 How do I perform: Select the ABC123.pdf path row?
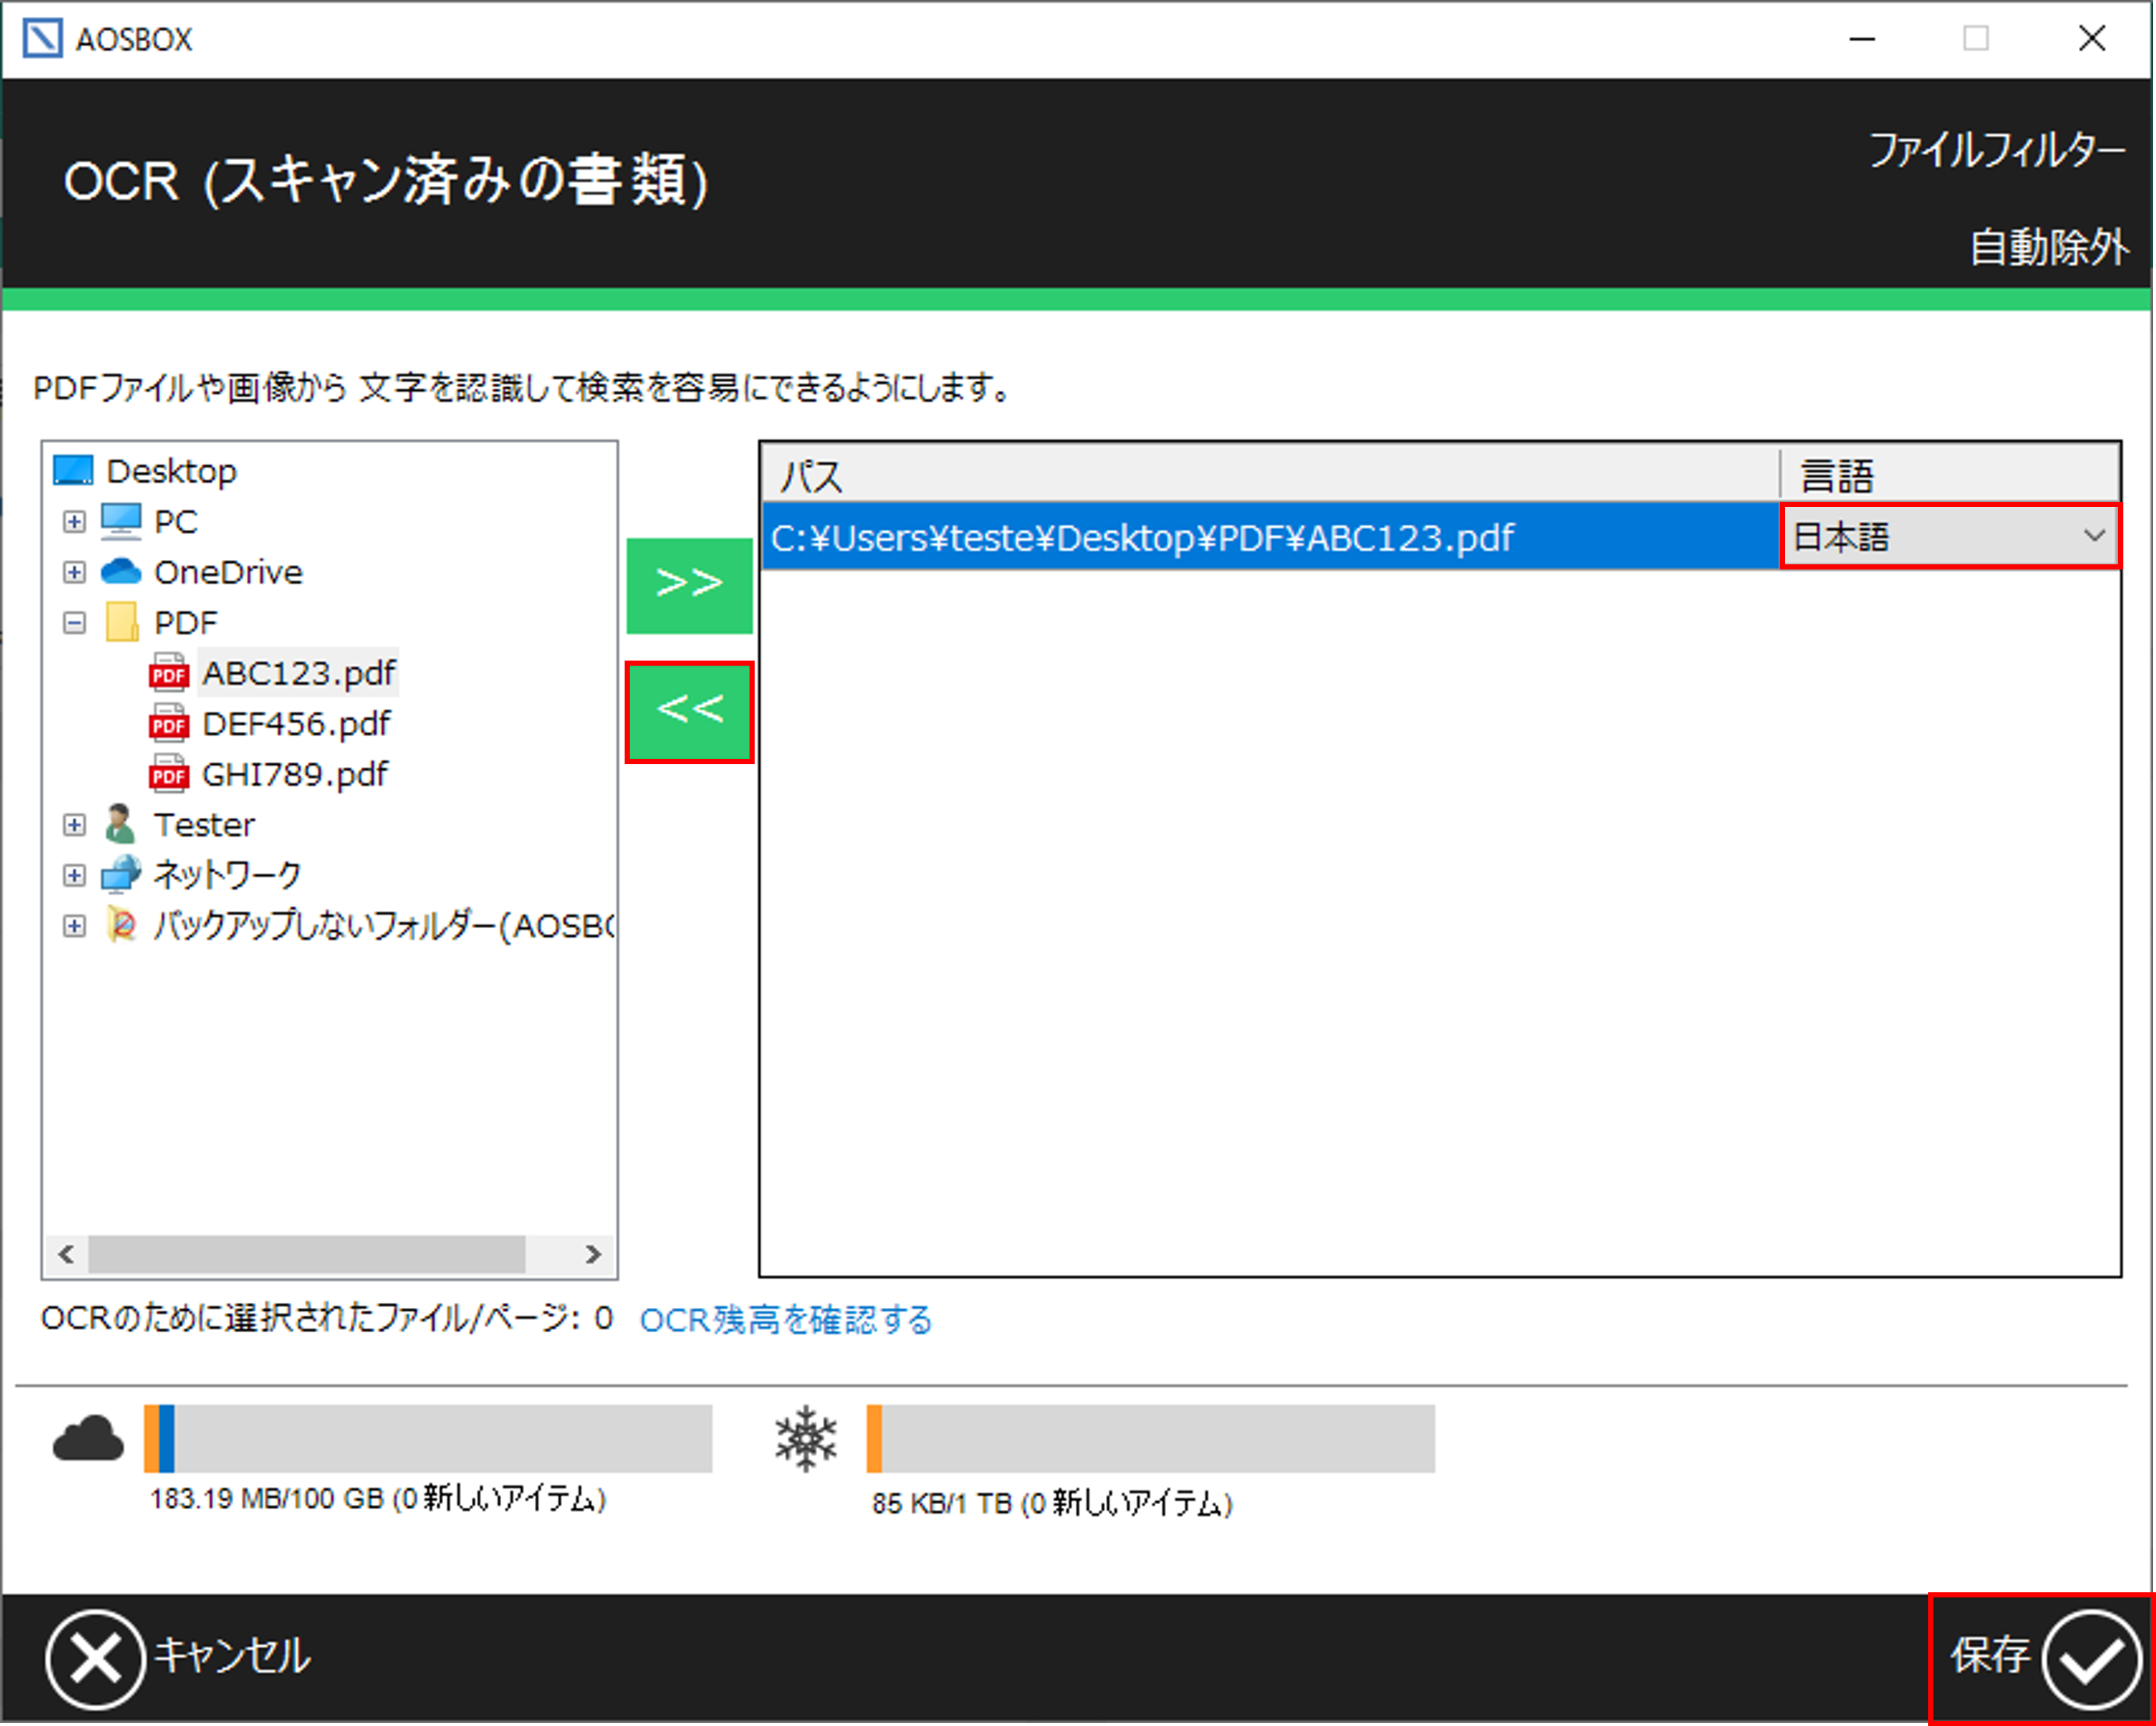tap(1270, 537)
